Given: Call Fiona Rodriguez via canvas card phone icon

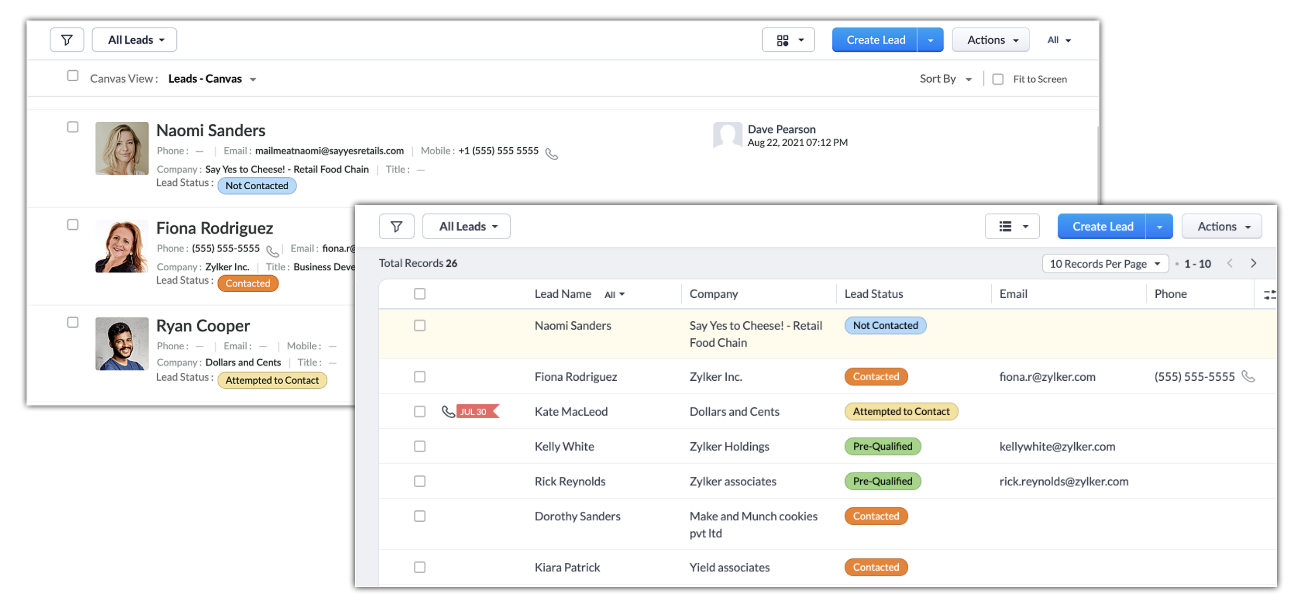Looking at the screenshot, I should tap(272, 251).
